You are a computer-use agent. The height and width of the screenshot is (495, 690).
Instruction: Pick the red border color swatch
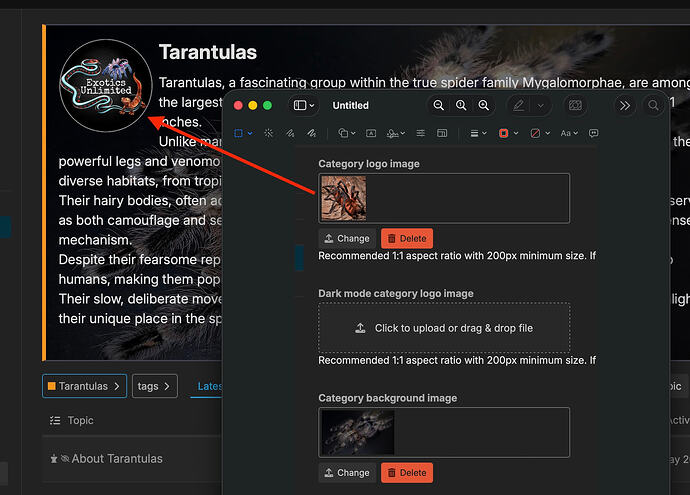click(504, 133)
